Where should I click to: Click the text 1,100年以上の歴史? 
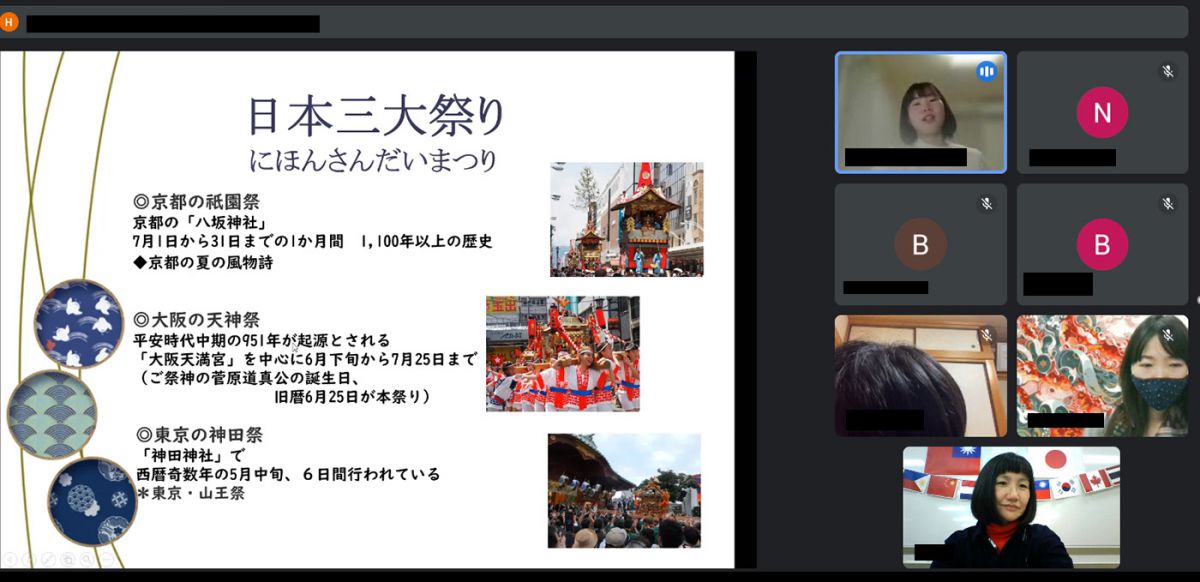[x=426, y=242]
